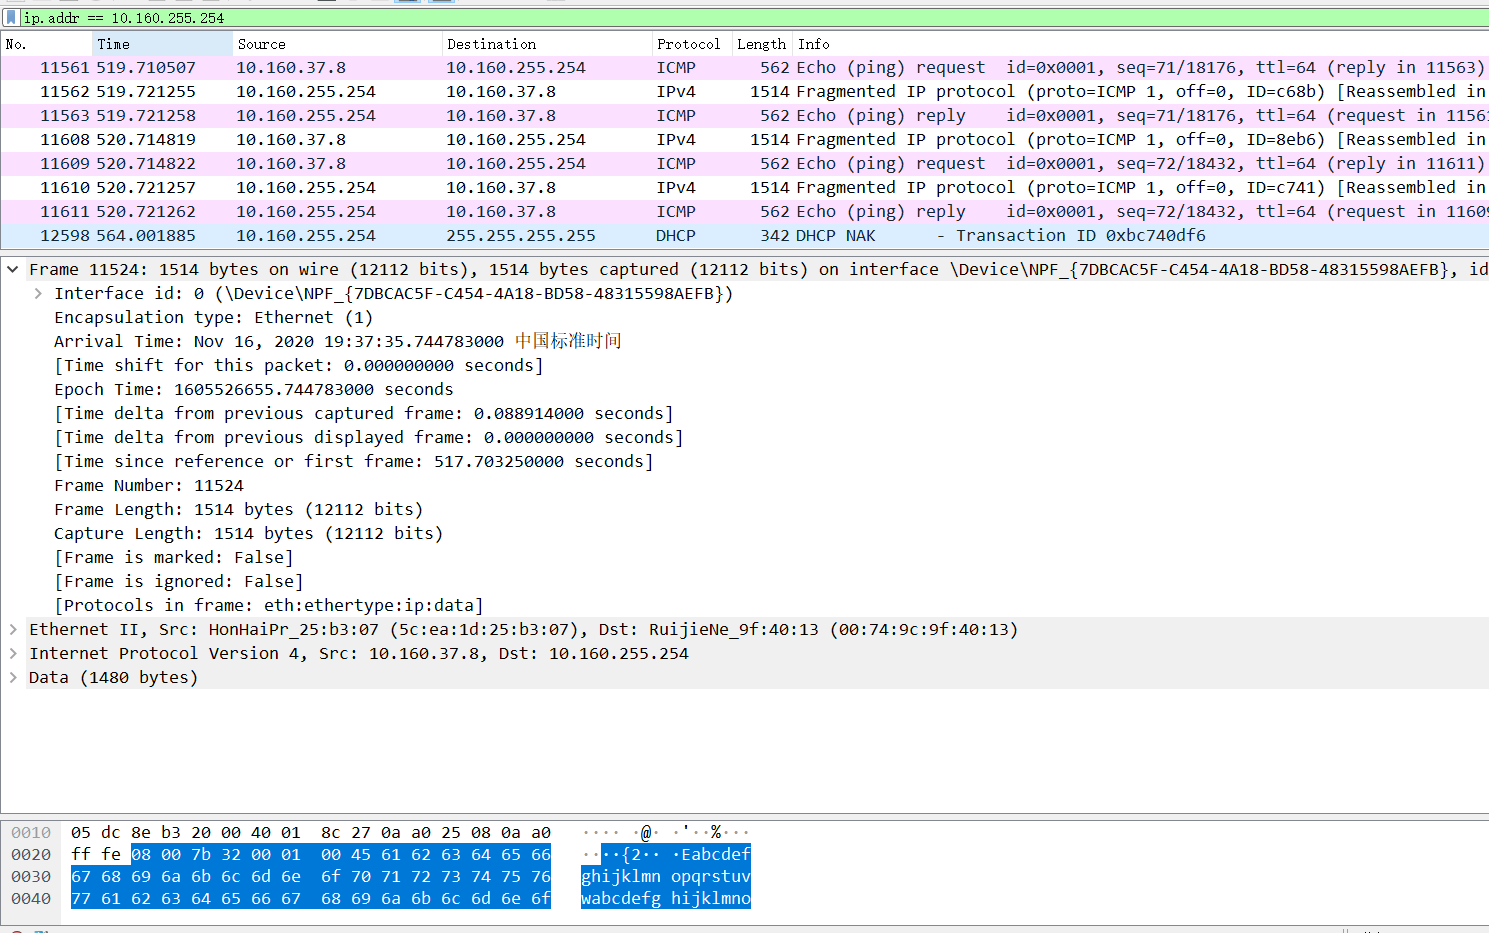Click hex offset 0040 in bytes pane
The width and height of the screenshot is (1489, 933).
pyautogui.click(x=31, y=898)
